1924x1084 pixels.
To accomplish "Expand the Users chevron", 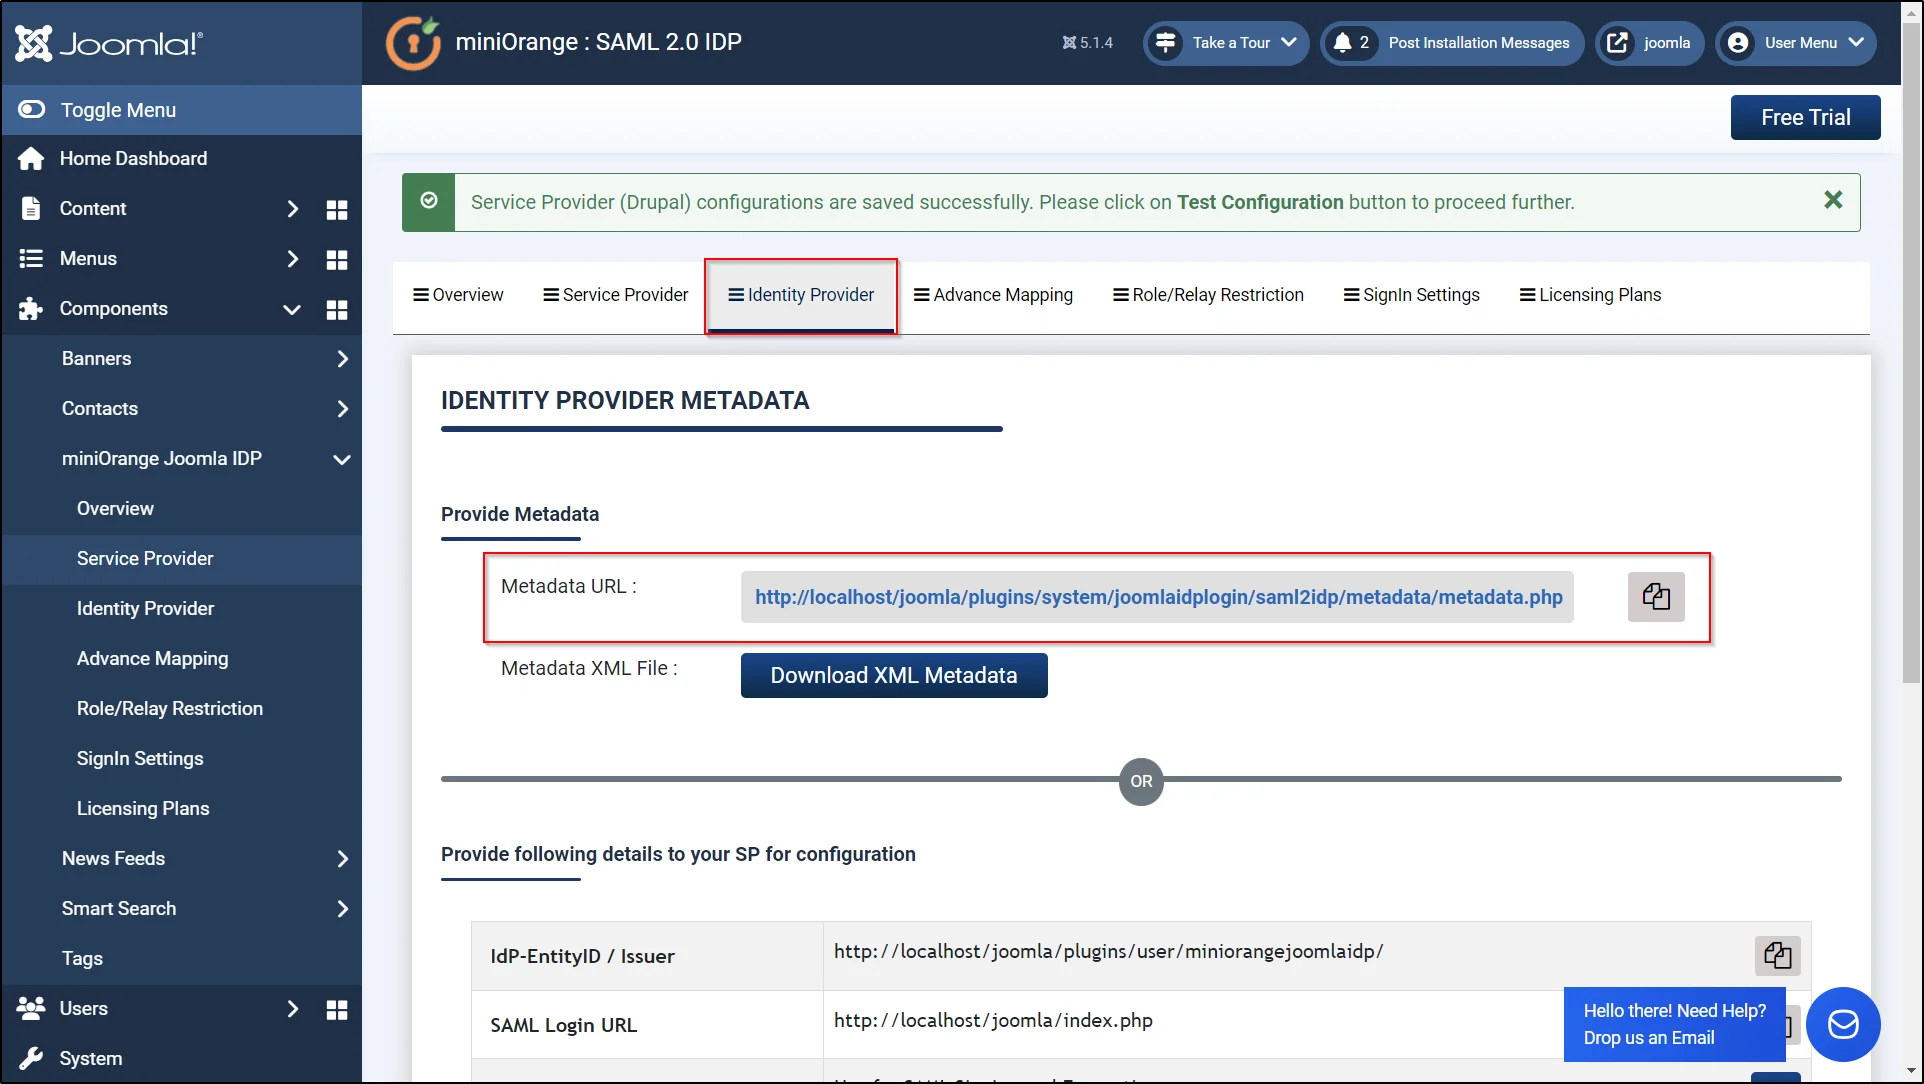I will point(292,1009).
